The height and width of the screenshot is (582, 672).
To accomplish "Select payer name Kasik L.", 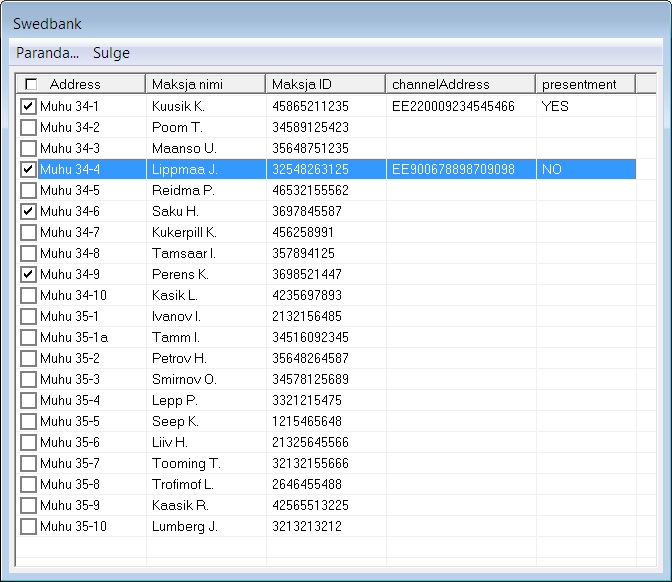I will click(175, 295).
